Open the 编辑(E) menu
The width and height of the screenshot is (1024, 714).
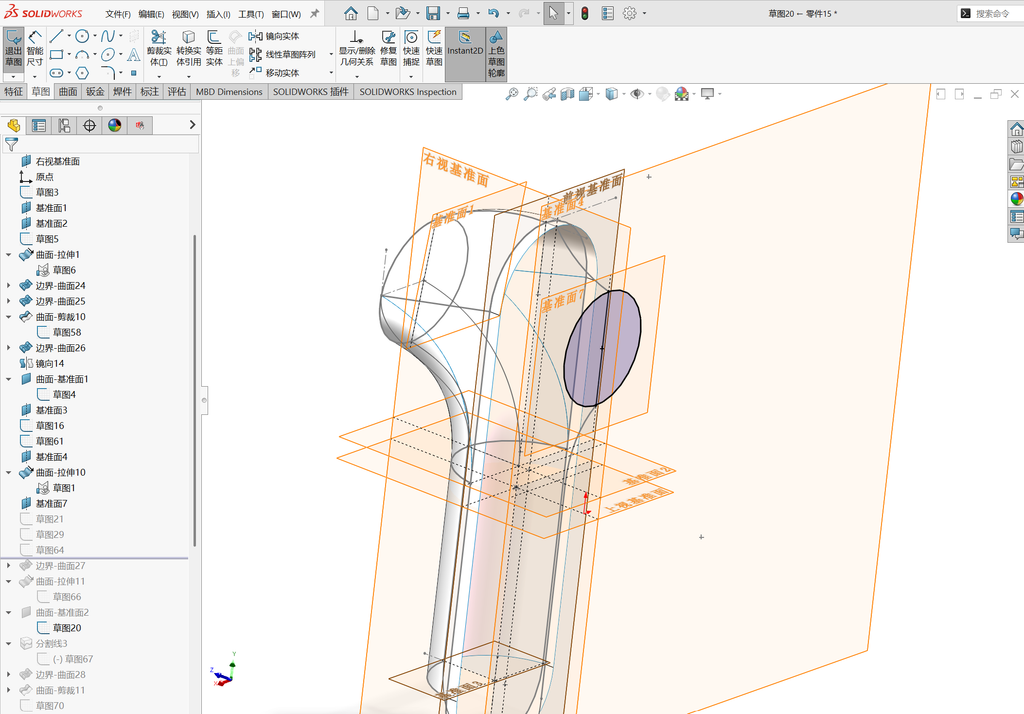[152, 14]
